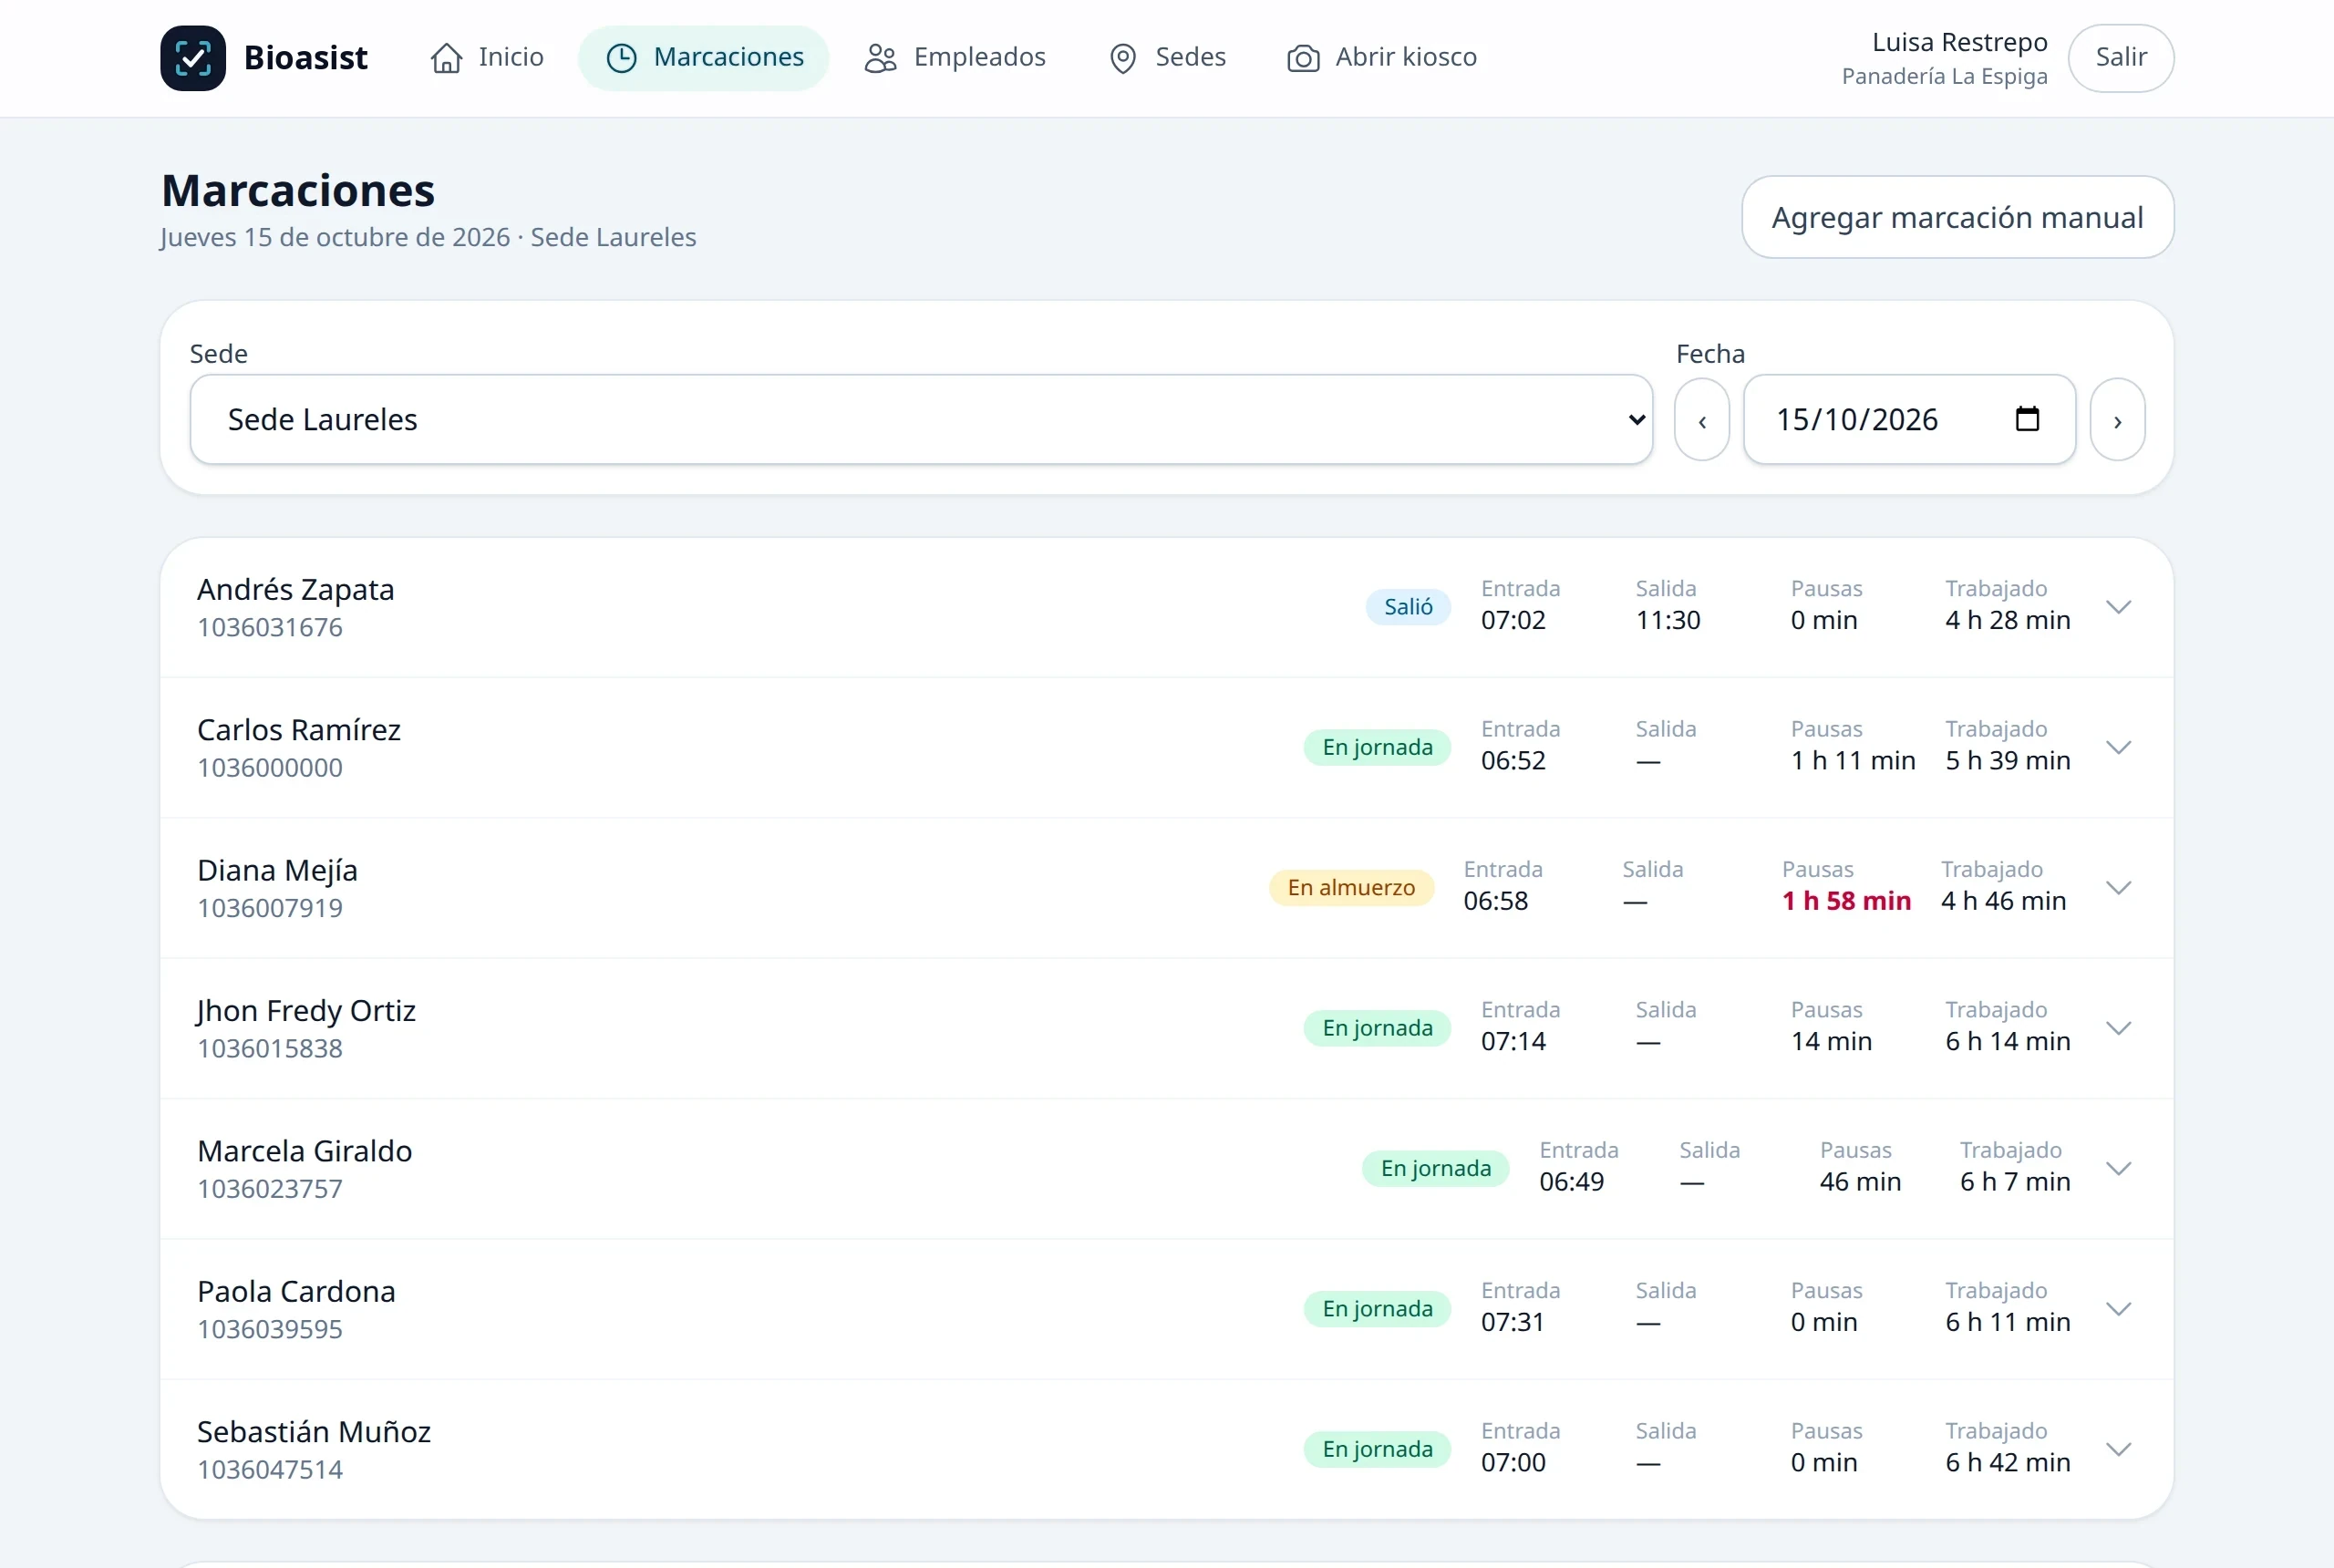Expand Paola Cardona row chevron
The height and width of the screenshot is (1568, 2334).
click(x=2118, y=1309)
